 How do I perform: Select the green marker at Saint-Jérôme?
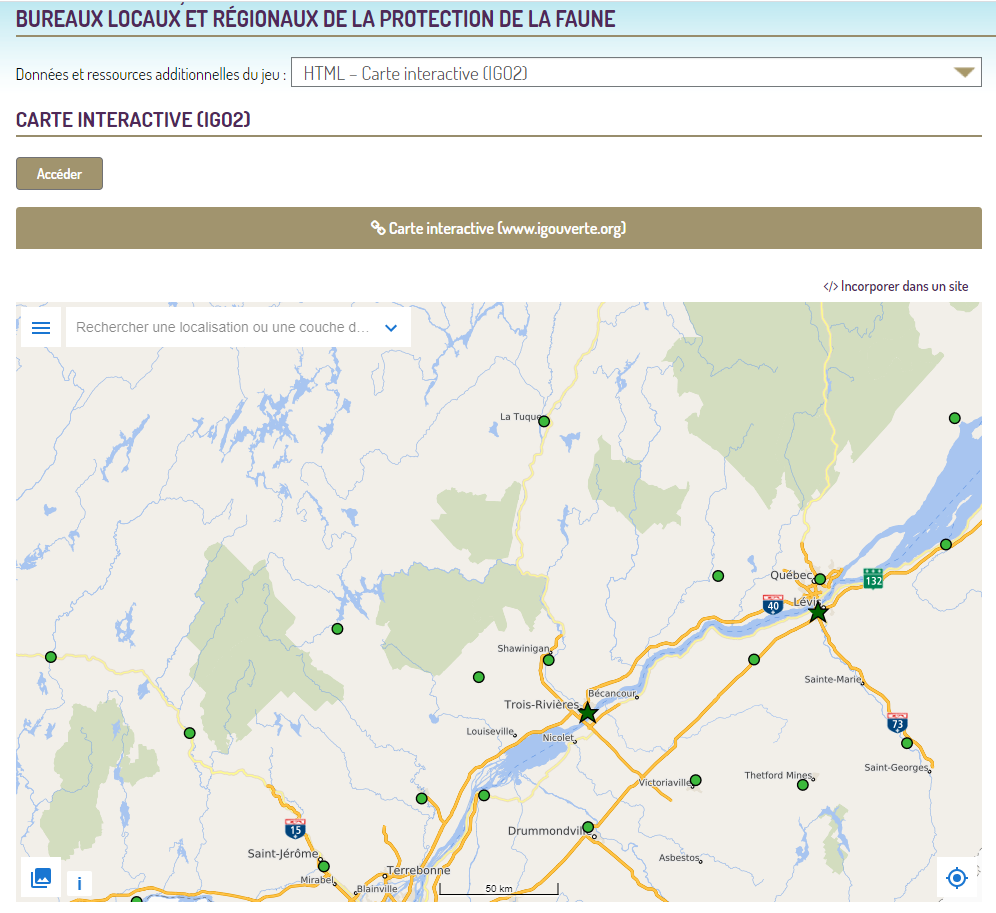[x=324, y=866]
